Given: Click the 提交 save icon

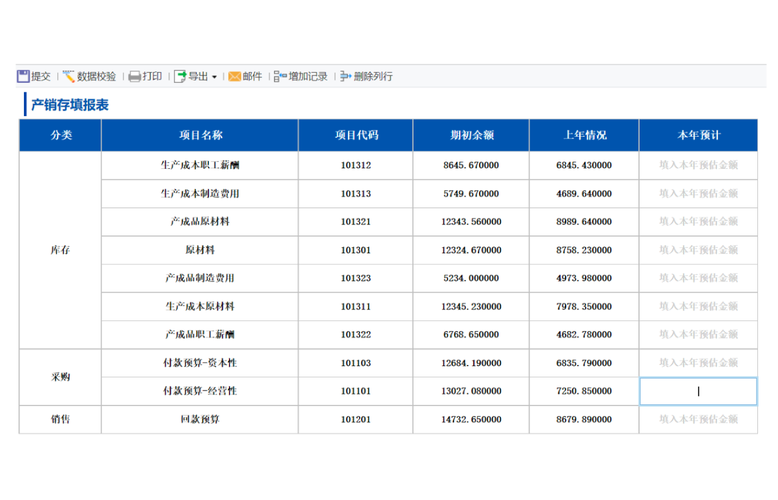Looking at the screenshot, I should point(23,76).
